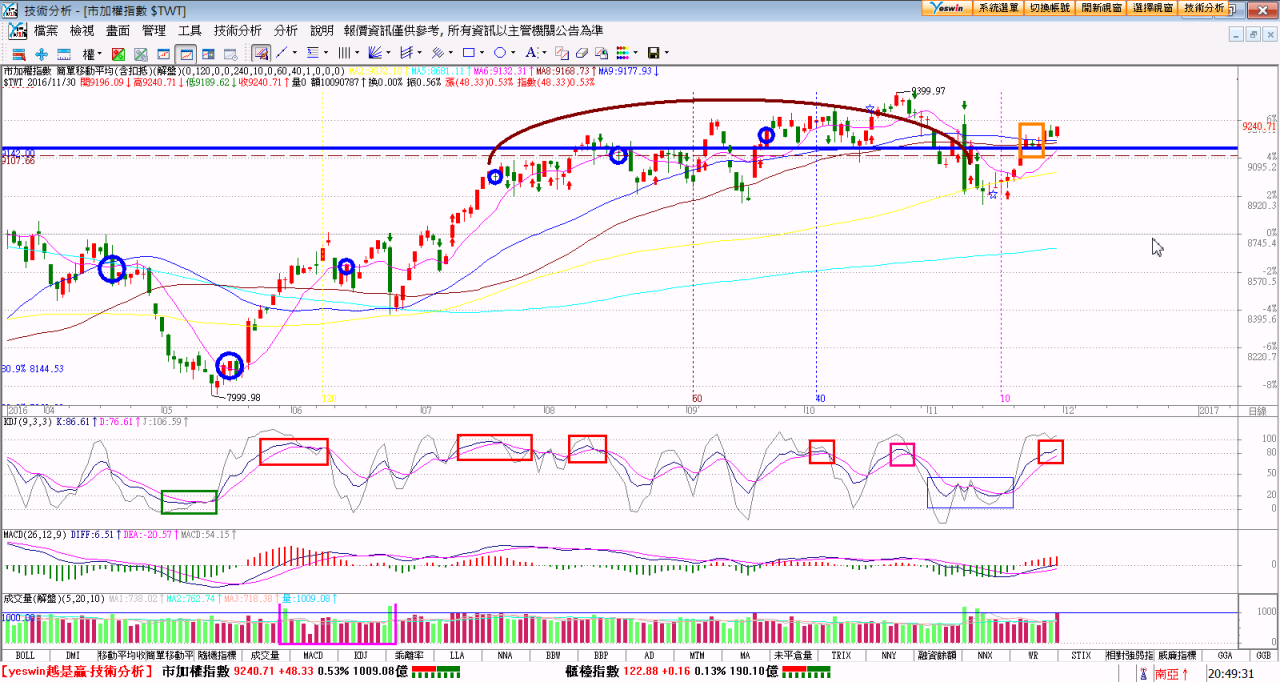Screen dimensions: 1280x682
Task: Open the 檔案 menu
Action: [x=46, y=31]
